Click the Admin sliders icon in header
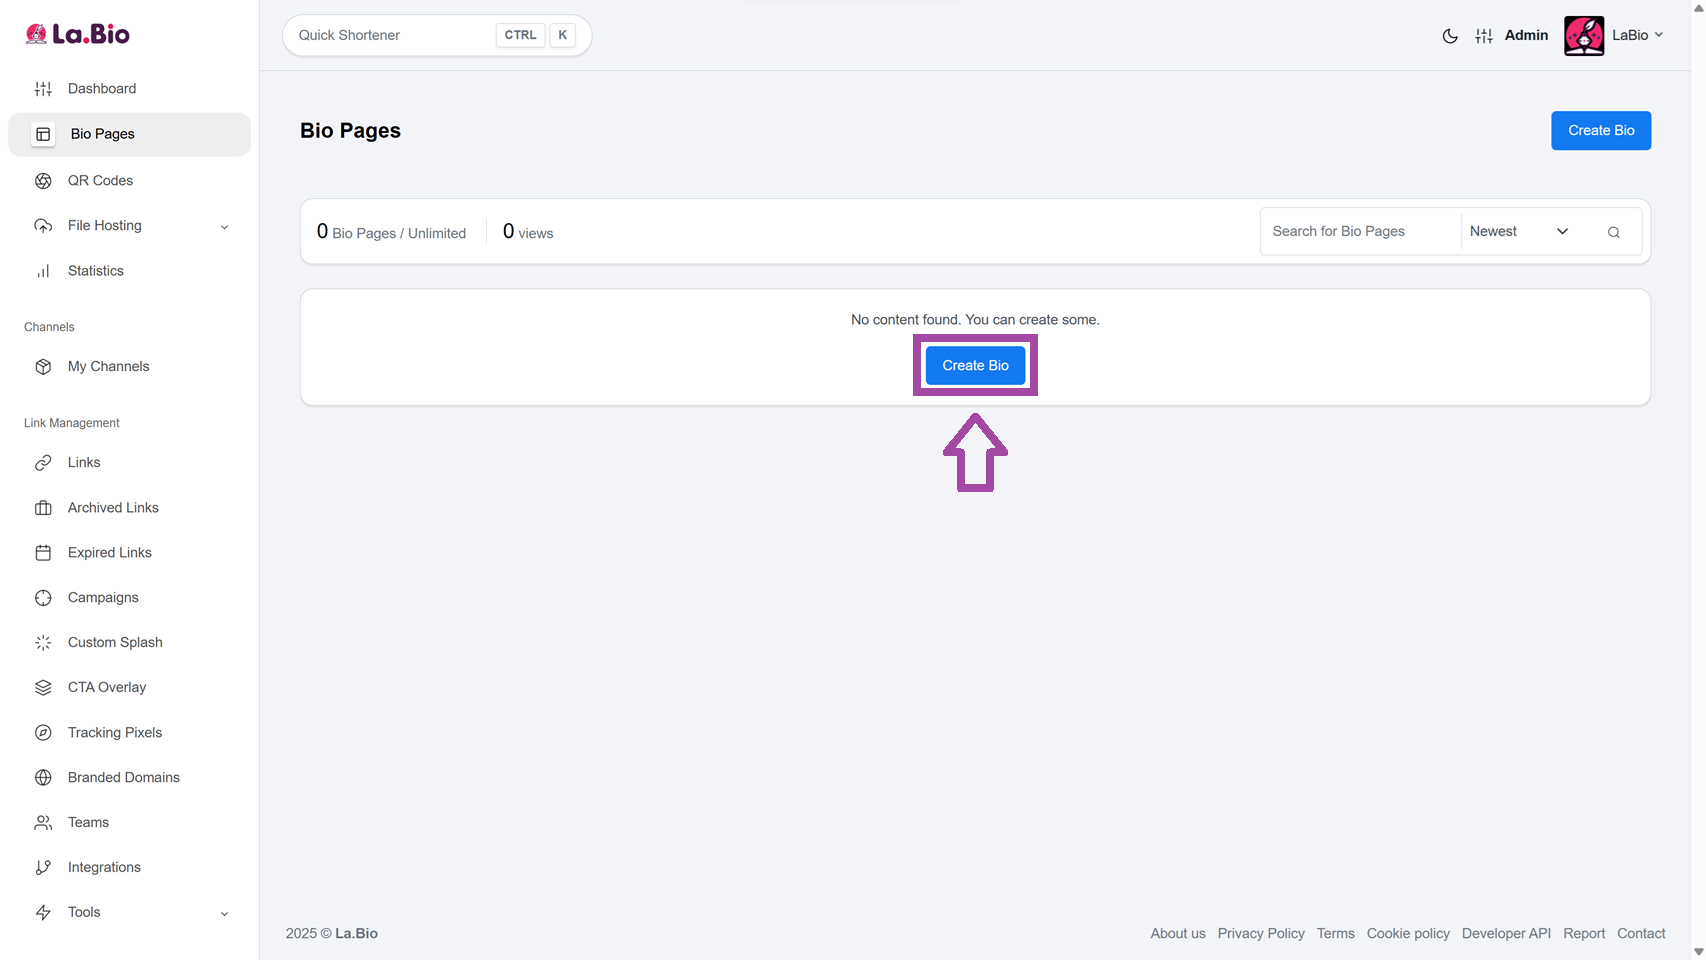The image size is (1706, 960). 1484,36
